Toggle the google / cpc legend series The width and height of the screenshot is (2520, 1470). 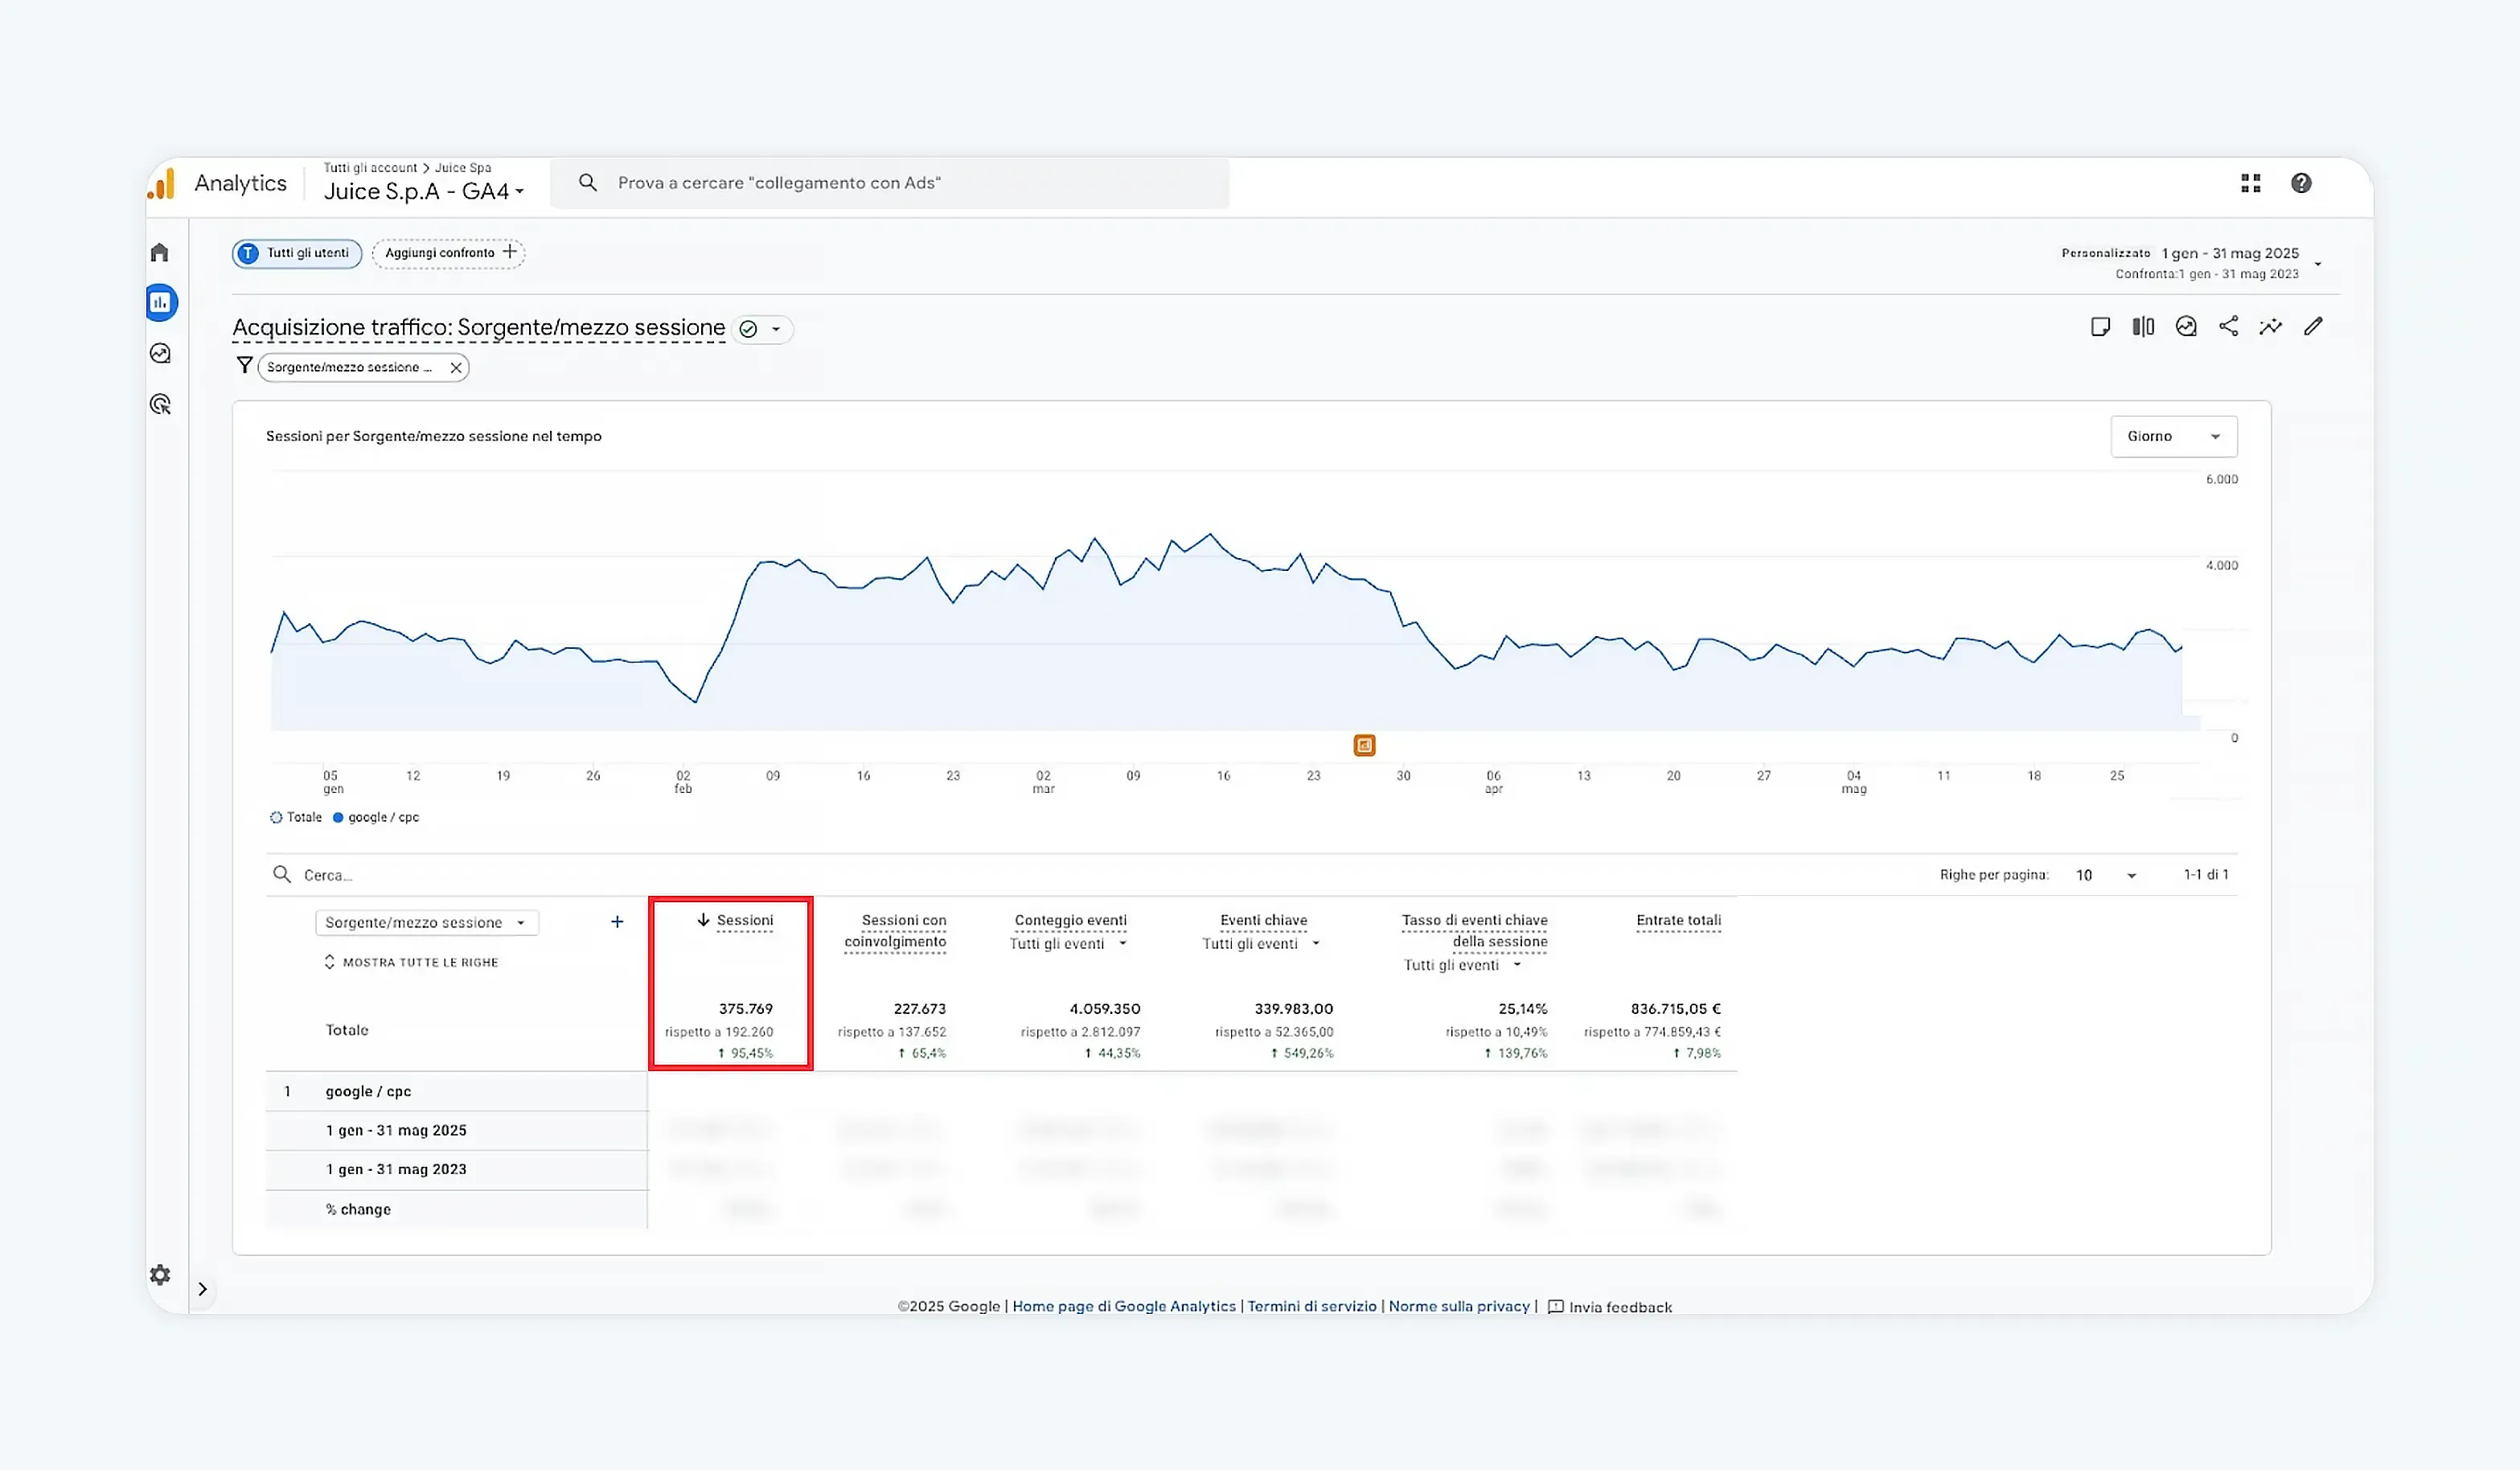[x=376, y=817]
